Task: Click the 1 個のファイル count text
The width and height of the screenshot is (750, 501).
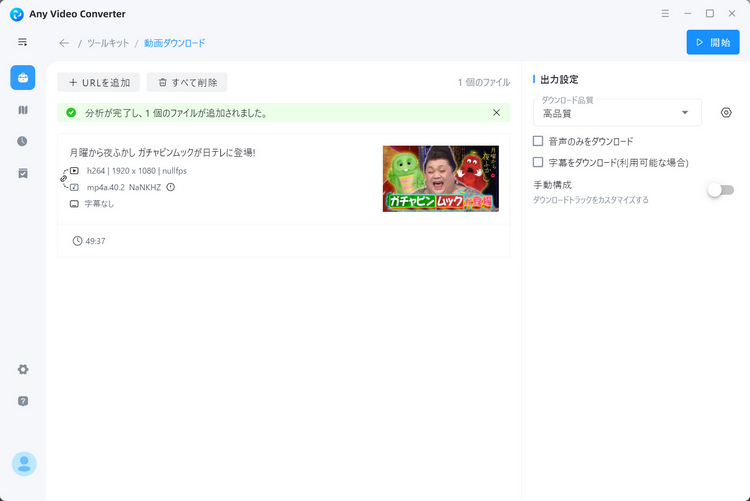Action: pos(484,82)
